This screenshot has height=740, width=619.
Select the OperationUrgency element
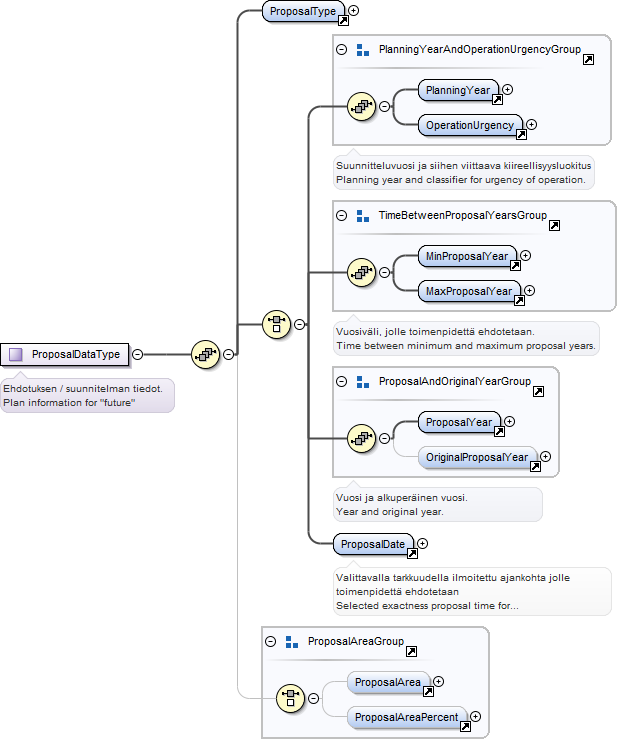[x=470, y=125]
